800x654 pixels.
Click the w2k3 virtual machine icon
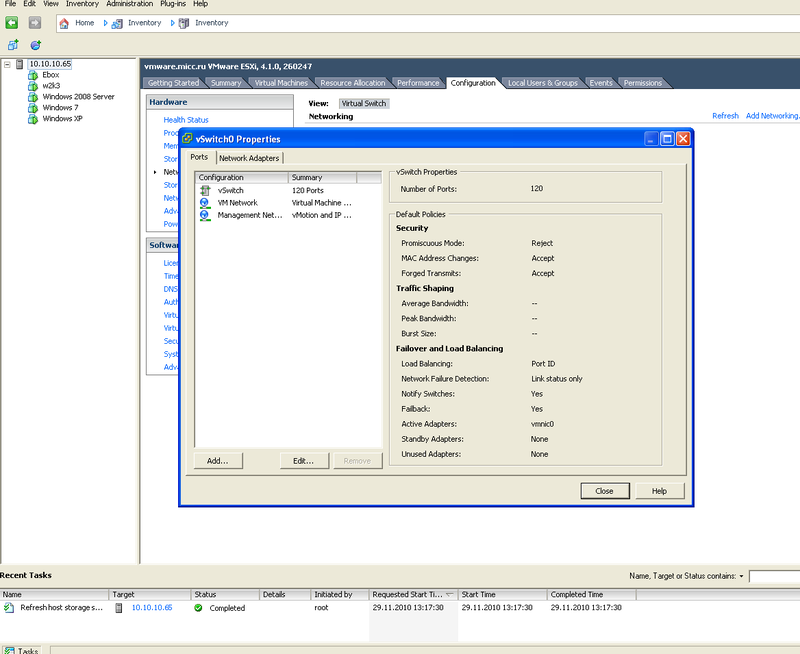(33, 86)
